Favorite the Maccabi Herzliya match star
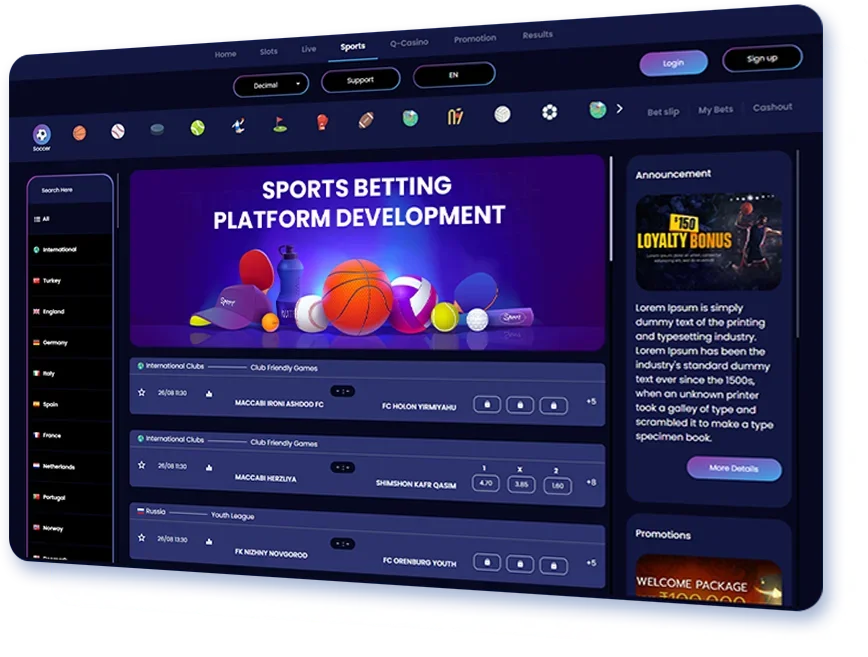The height and width of the screenshot is (657, 868). click(x=142, y=465)
